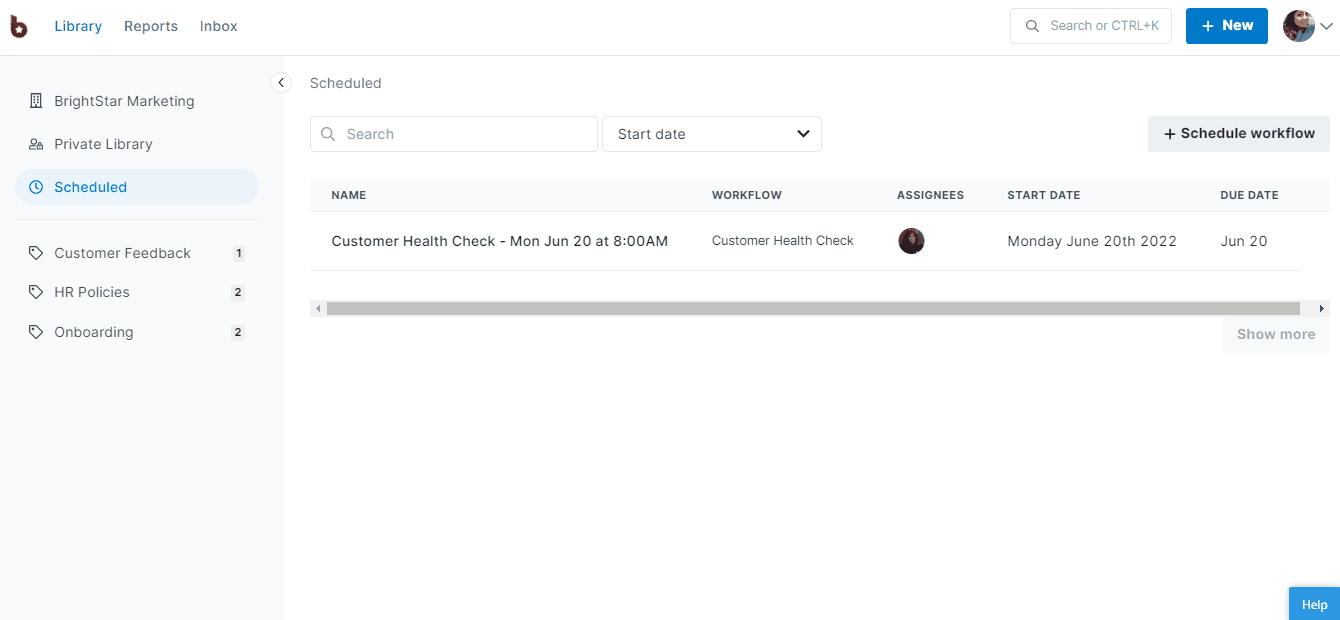Open the user account menu chevron
Screen dimensions: 1340x620
pyautogui.click(x=1327, y=27)
